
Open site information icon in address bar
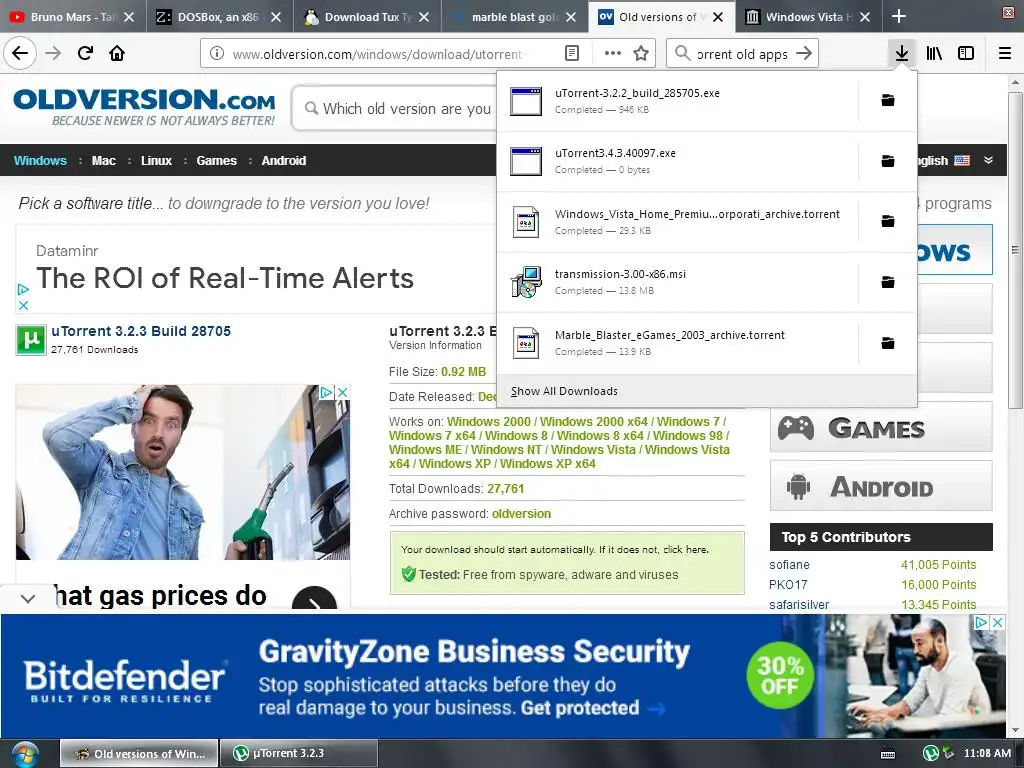[x=217, y=54]
